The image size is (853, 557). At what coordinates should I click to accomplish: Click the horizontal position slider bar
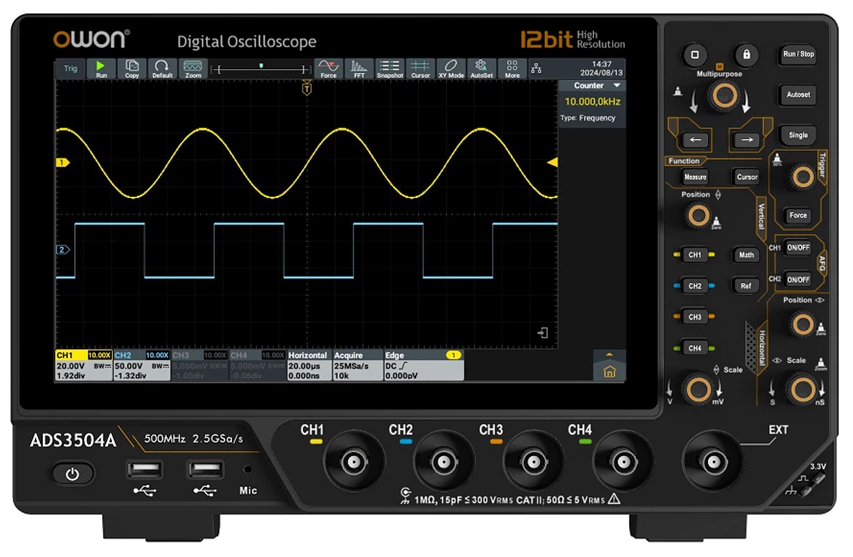261,68
